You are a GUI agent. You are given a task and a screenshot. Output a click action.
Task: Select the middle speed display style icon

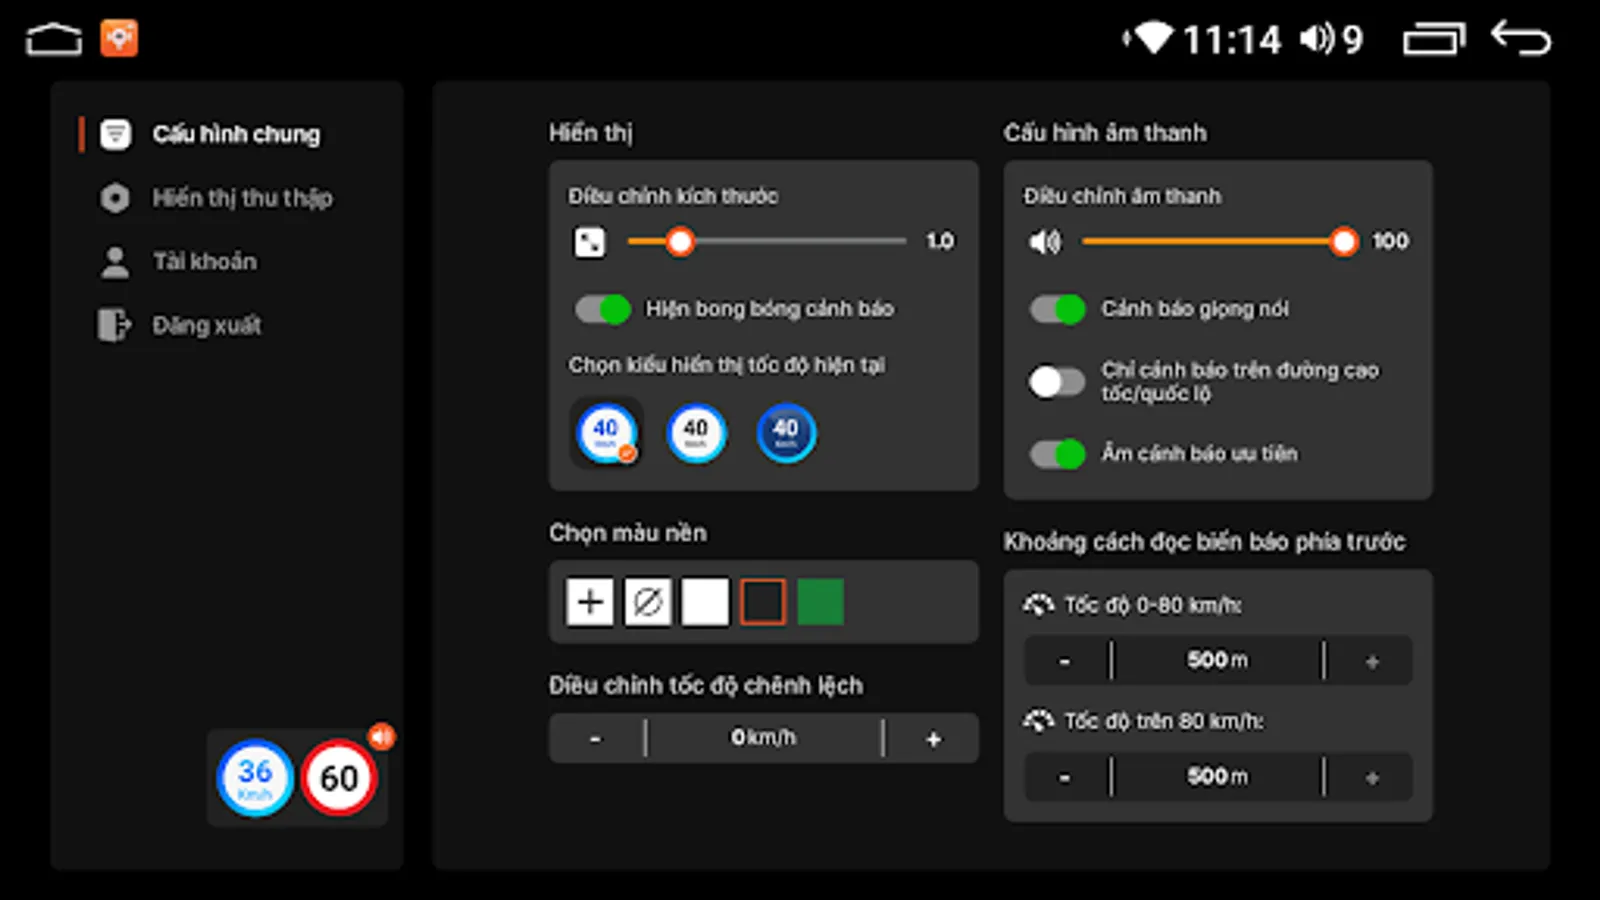pyautogui.click(x=696, y=431)
